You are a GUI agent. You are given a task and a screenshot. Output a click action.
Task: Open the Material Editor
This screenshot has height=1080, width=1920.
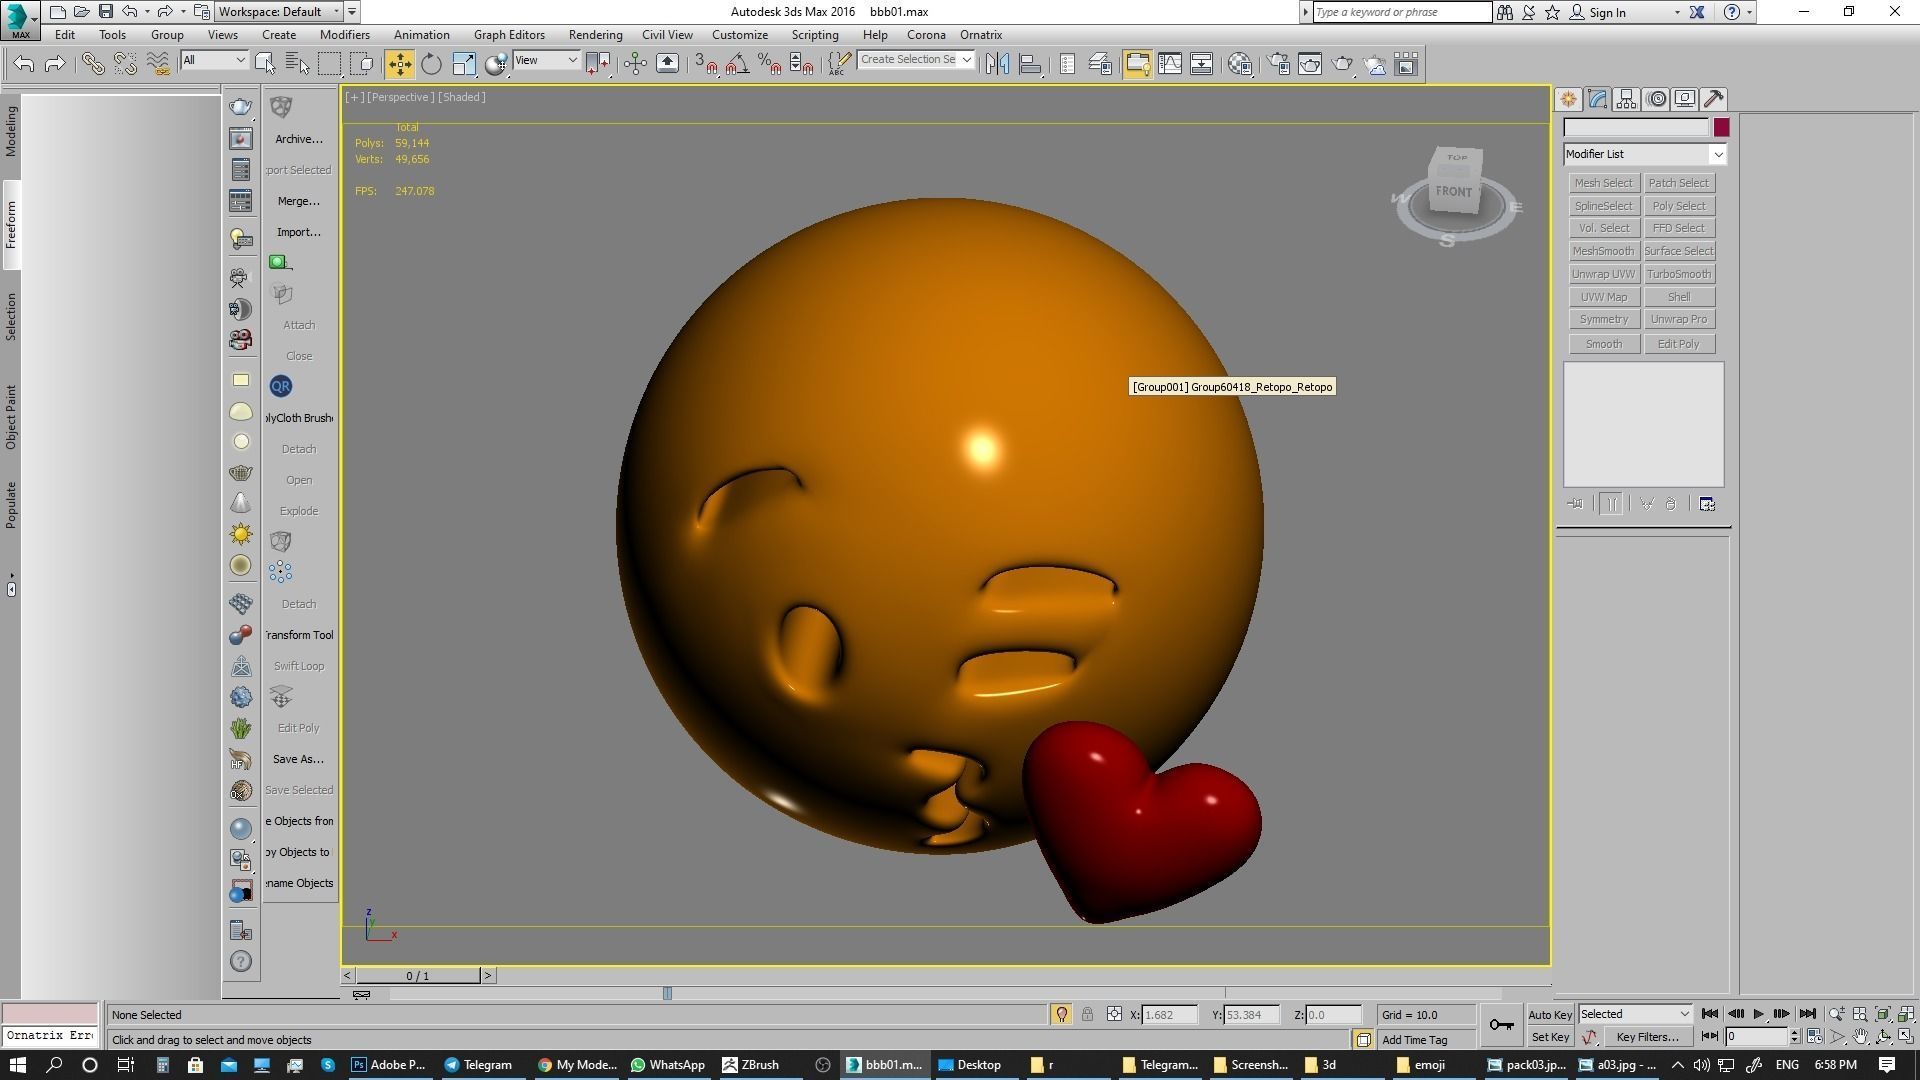click(x=1240, y=64)
